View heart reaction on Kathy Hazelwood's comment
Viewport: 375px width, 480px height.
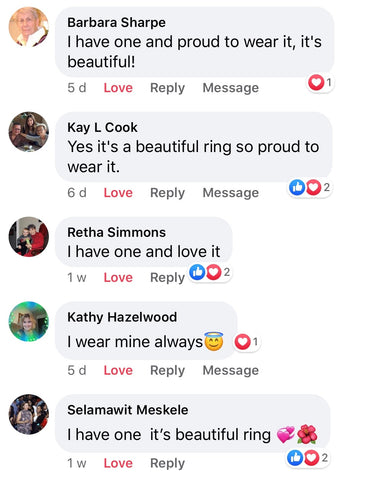coord(246,342)
